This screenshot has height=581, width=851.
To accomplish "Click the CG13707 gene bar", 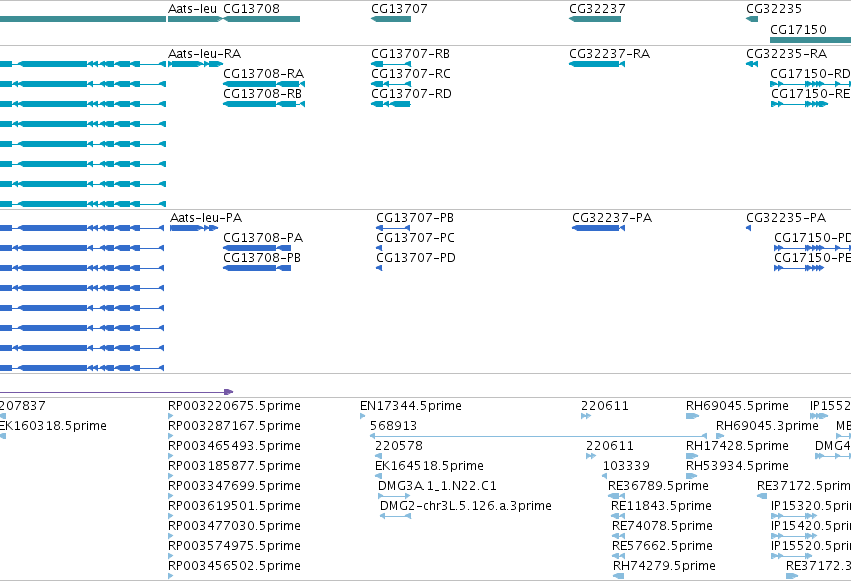I will (391, 19).
